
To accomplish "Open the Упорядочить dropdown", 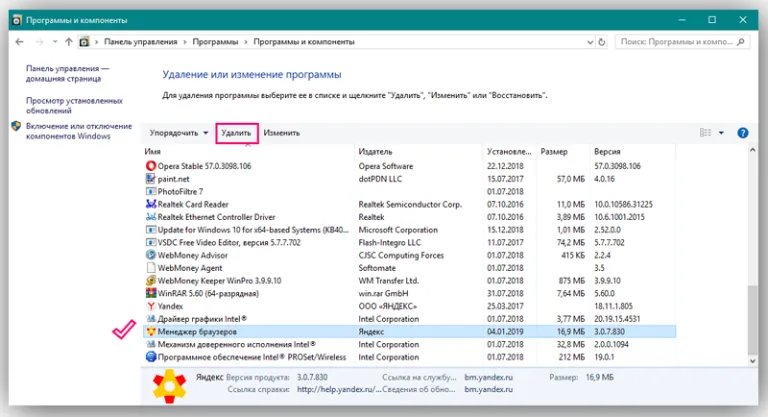I will (x=179, y=133).
